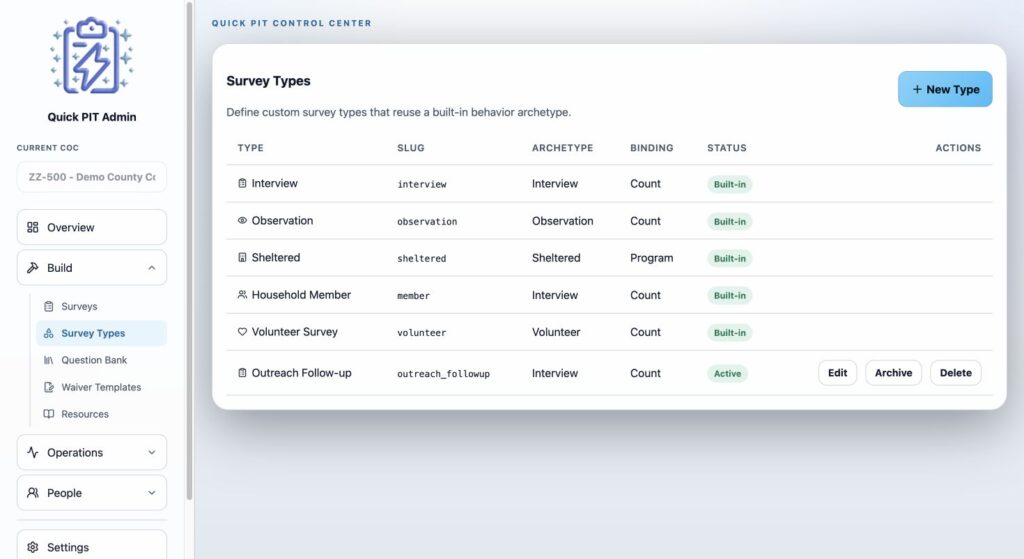Image resolution: width=1024 pixels, height=559 pixels.
Task: Click the People users icon
Action: click(33, 493)
